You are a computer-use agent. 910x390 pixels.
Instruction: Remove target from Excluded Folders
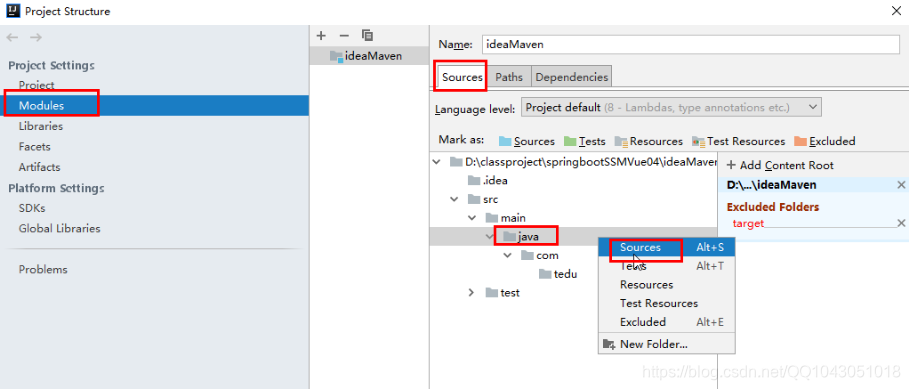pos(901,223)
